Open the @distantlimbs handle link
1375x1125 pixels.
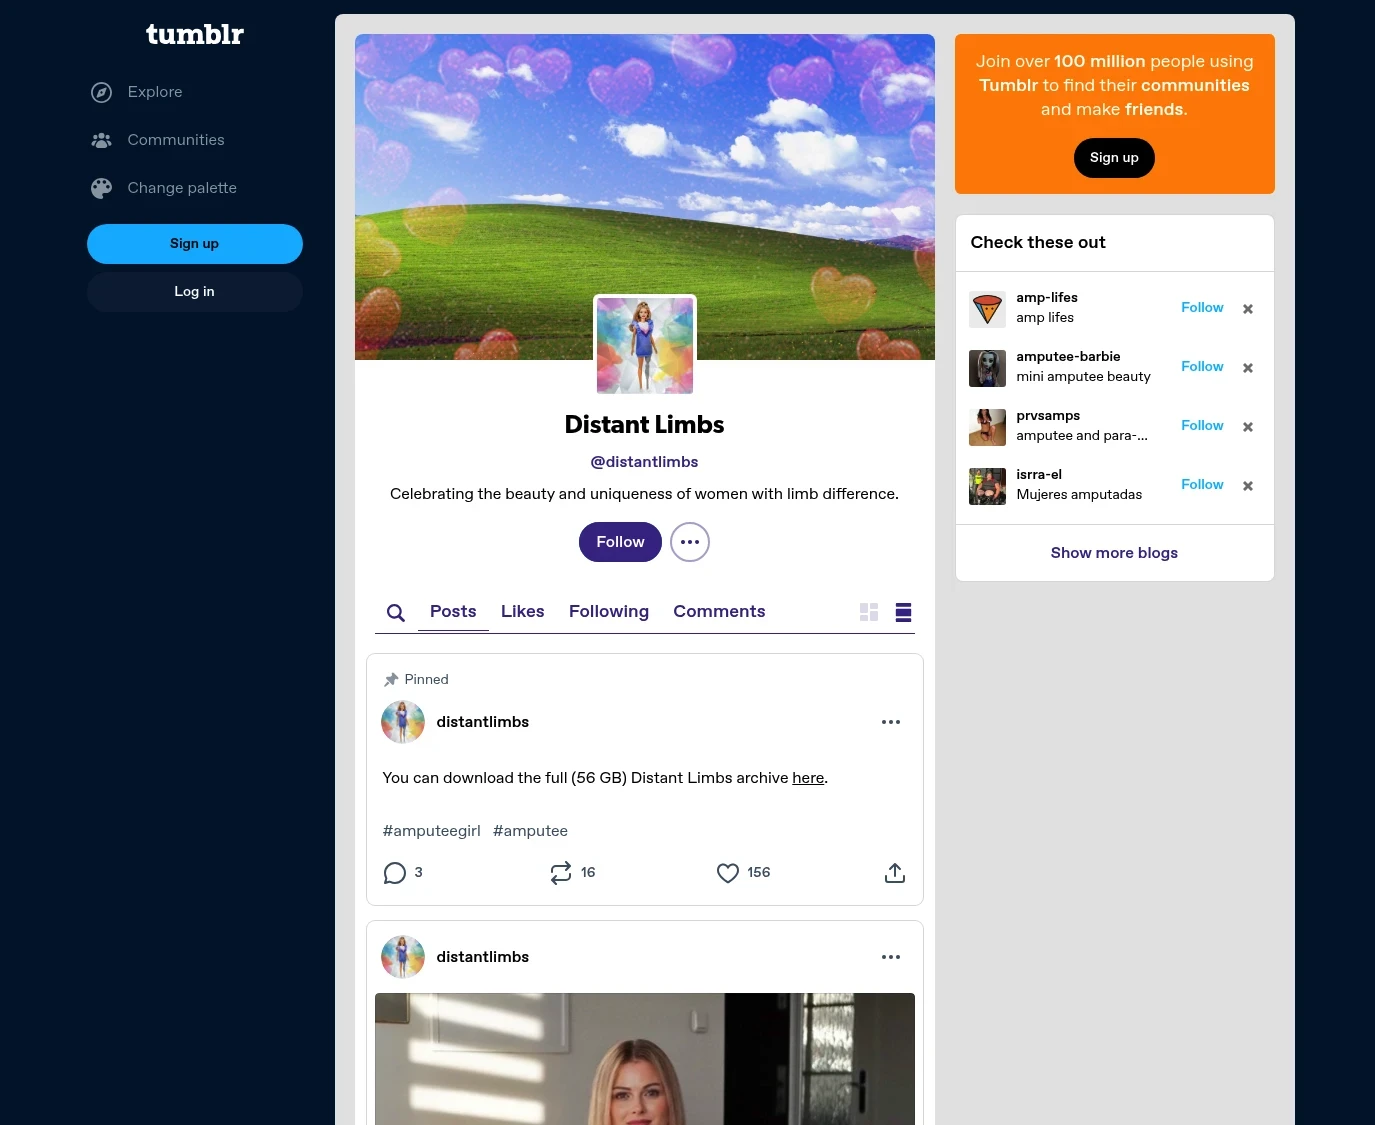pos(645,462)
